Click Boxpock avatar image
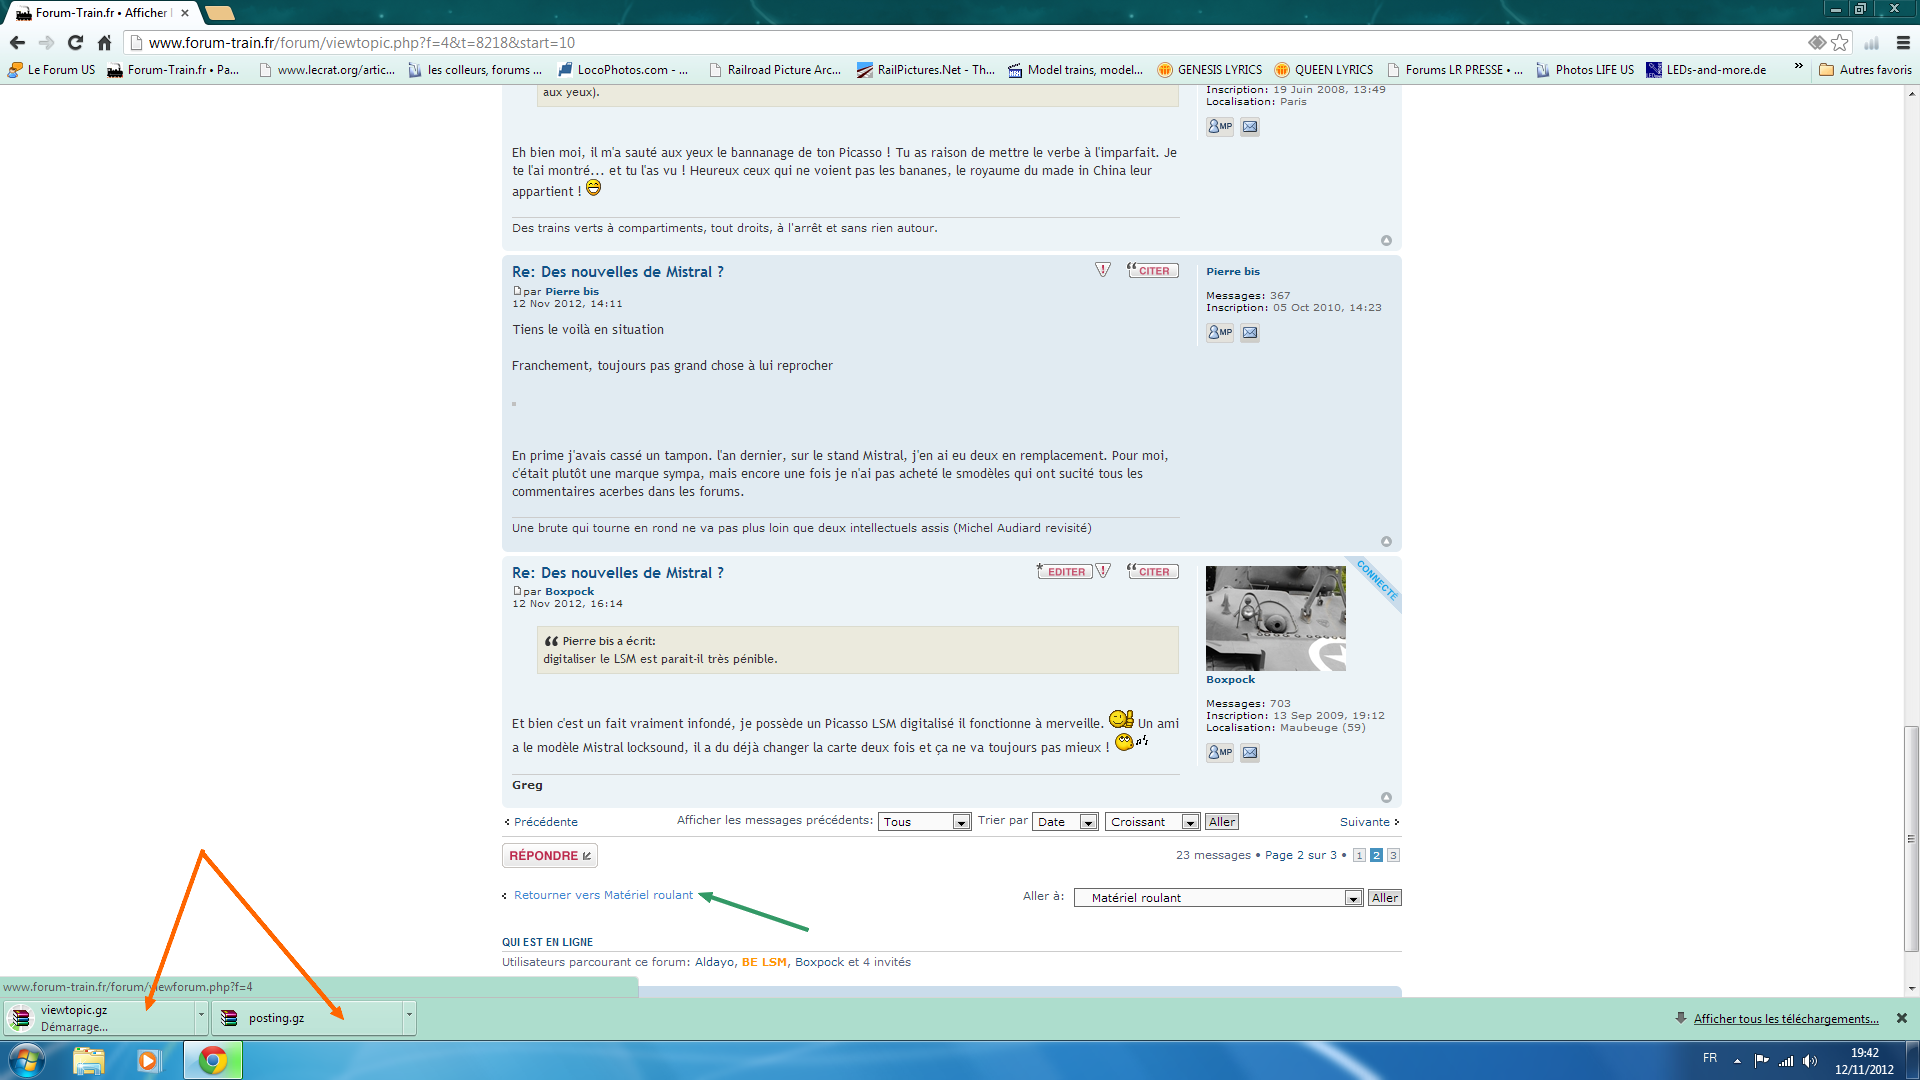Image resolution: width=1920 pixels, height=1080 pixels. 1275,618
